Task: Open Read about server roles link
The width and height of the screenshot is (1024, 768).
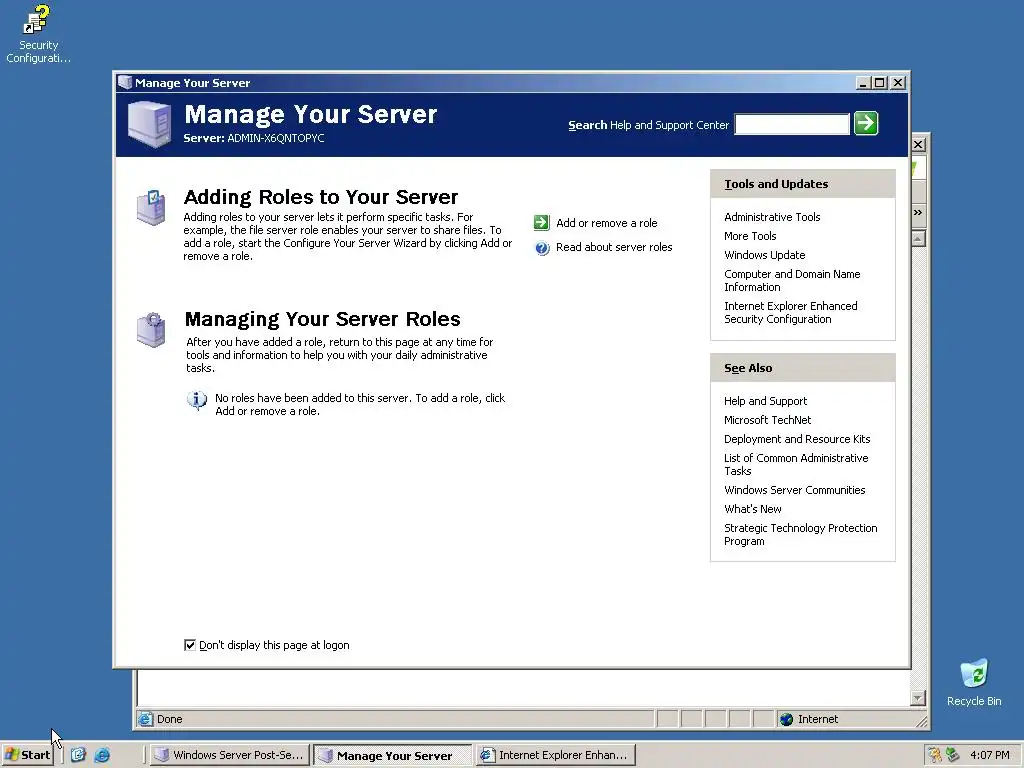Action: (614, 247)
